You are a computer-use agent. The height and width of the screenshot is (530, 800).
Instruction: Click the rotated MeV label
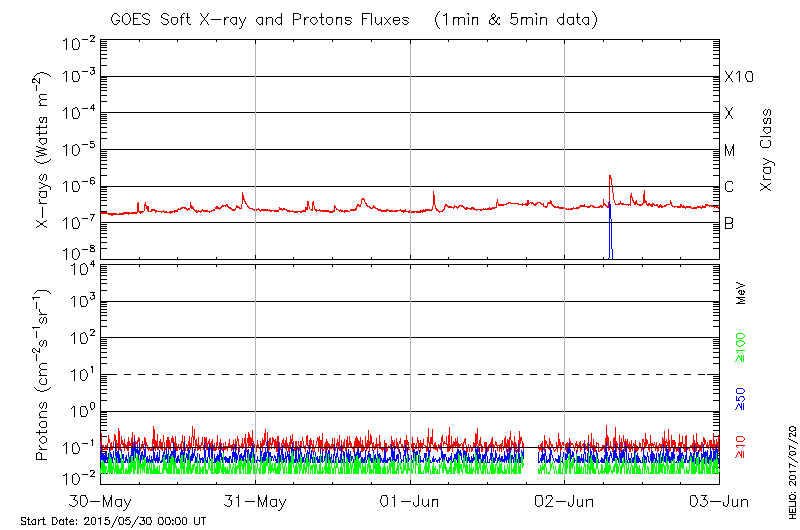[x=741, y=293]
